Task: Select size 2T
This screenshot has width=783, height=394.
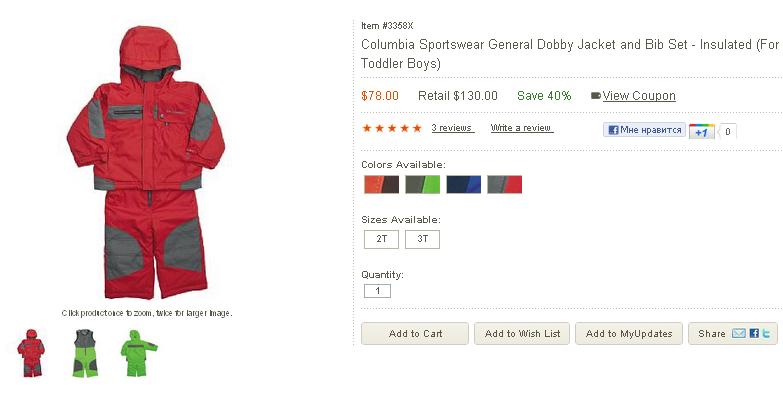Action: [x=382, y=239]
